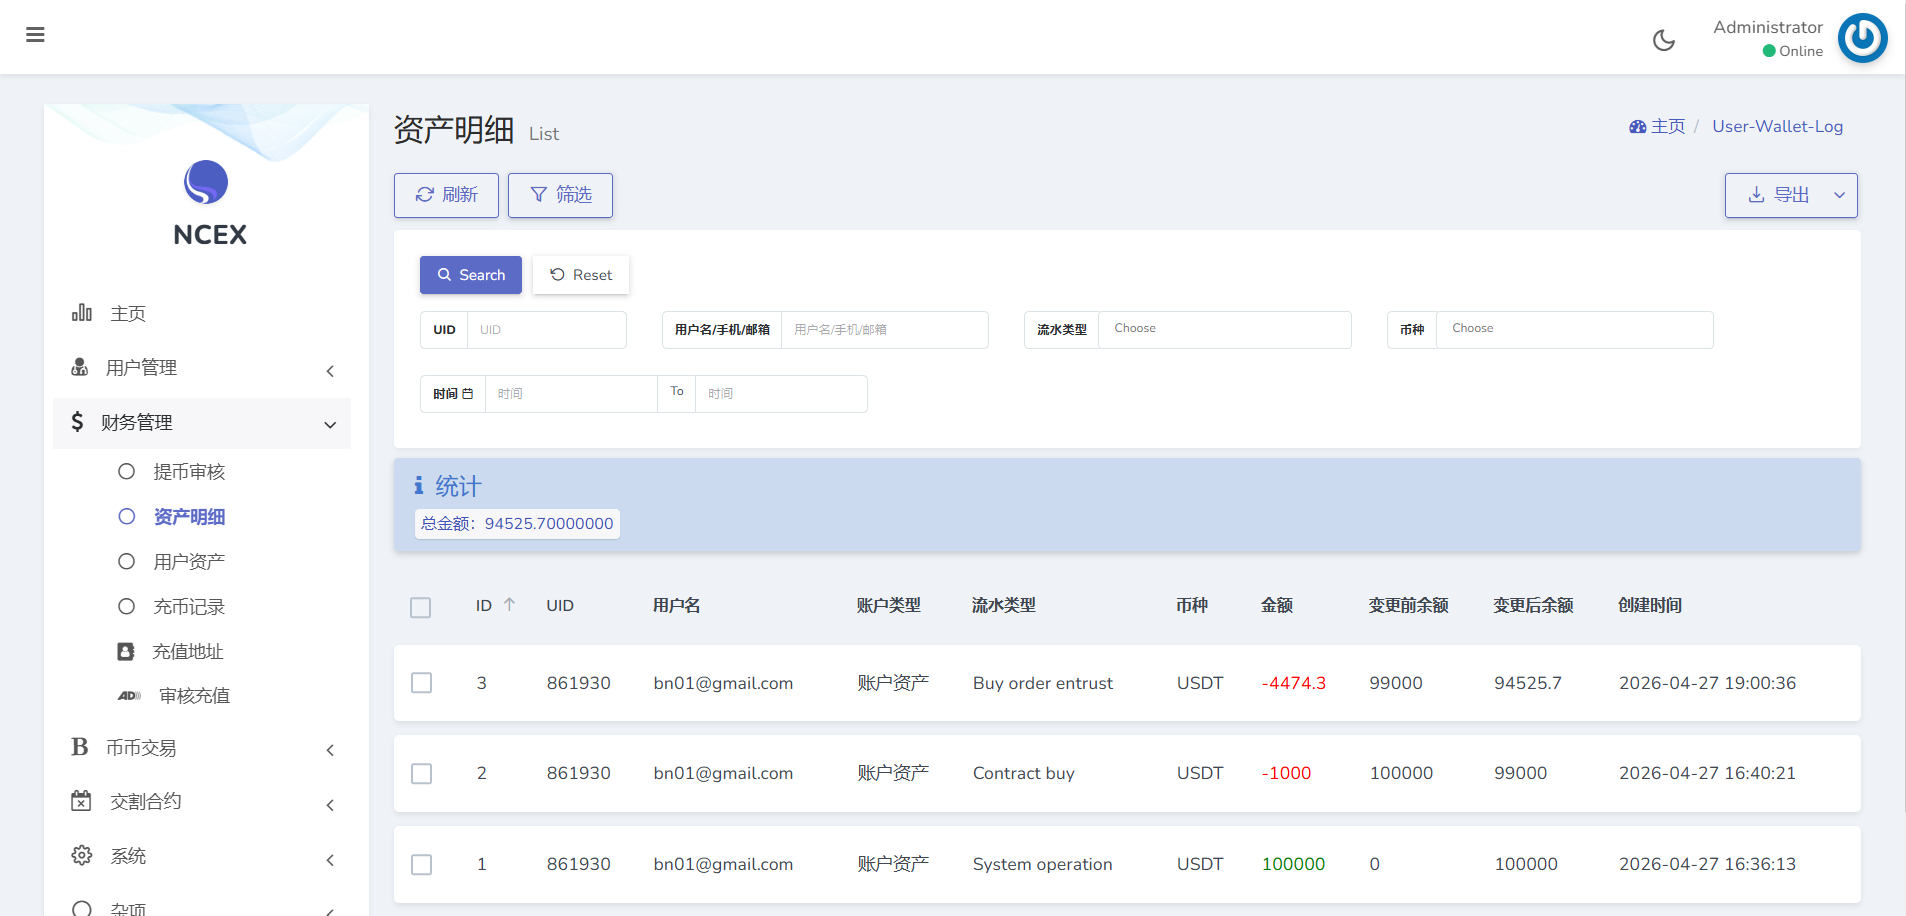Select checkbox for Contract buy row
The width and height of the screenshot is (1906, 916).
(x=422, y=774)
